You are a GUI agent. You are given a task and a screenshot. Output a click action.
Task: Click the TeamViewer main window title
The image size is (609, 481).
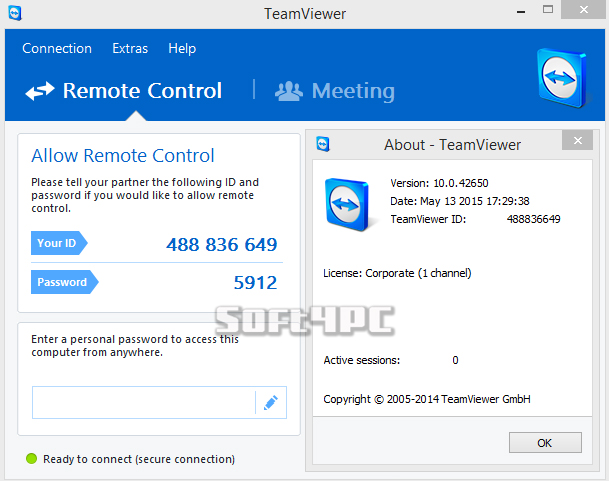305,14
